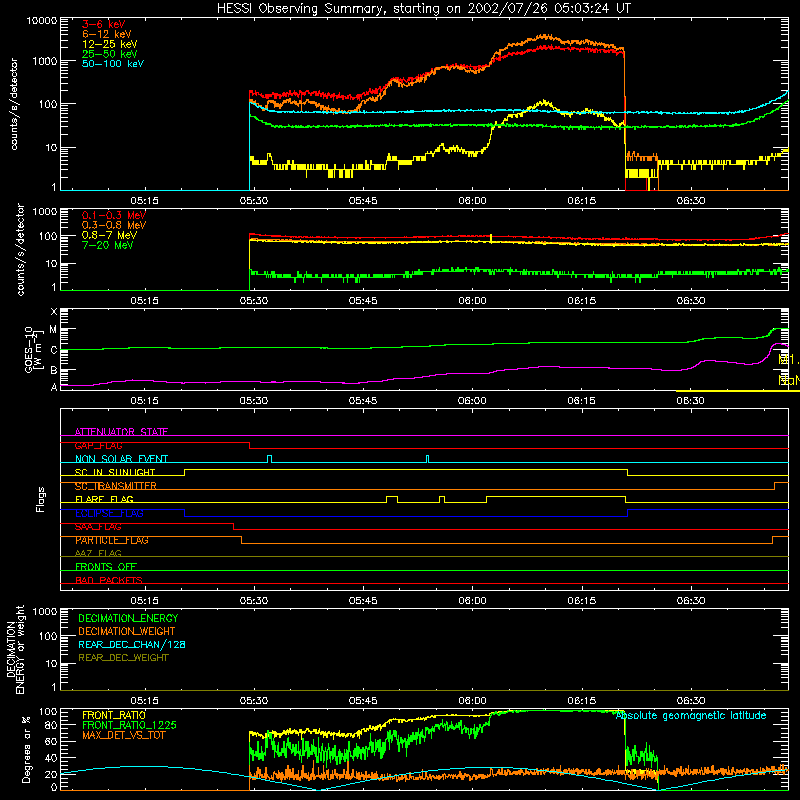
Task: Select the 3-6 keV legend label
Action: tap(104, 24)
